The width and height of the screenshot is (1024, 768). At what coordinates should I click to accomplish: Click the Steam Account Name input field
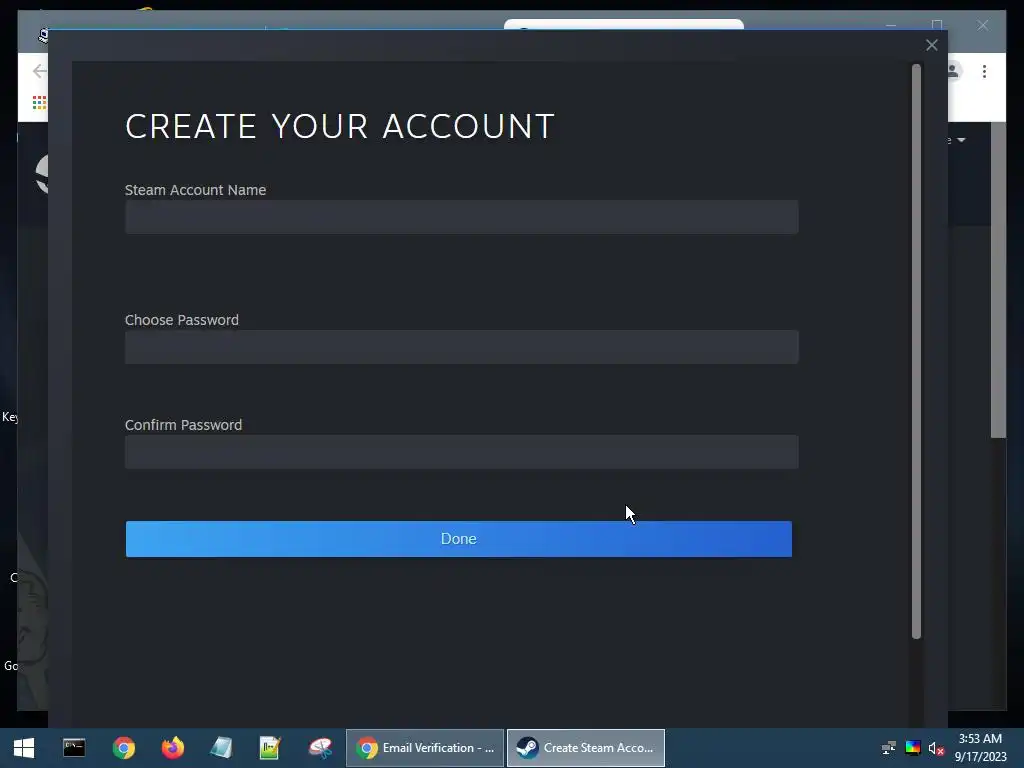pyautogui.click(x=461, y=217)
